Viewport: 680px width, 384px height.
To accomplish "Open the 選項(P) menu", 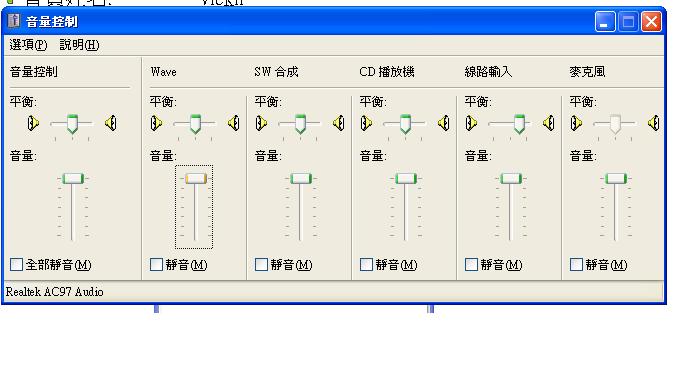I will (28, 45).
